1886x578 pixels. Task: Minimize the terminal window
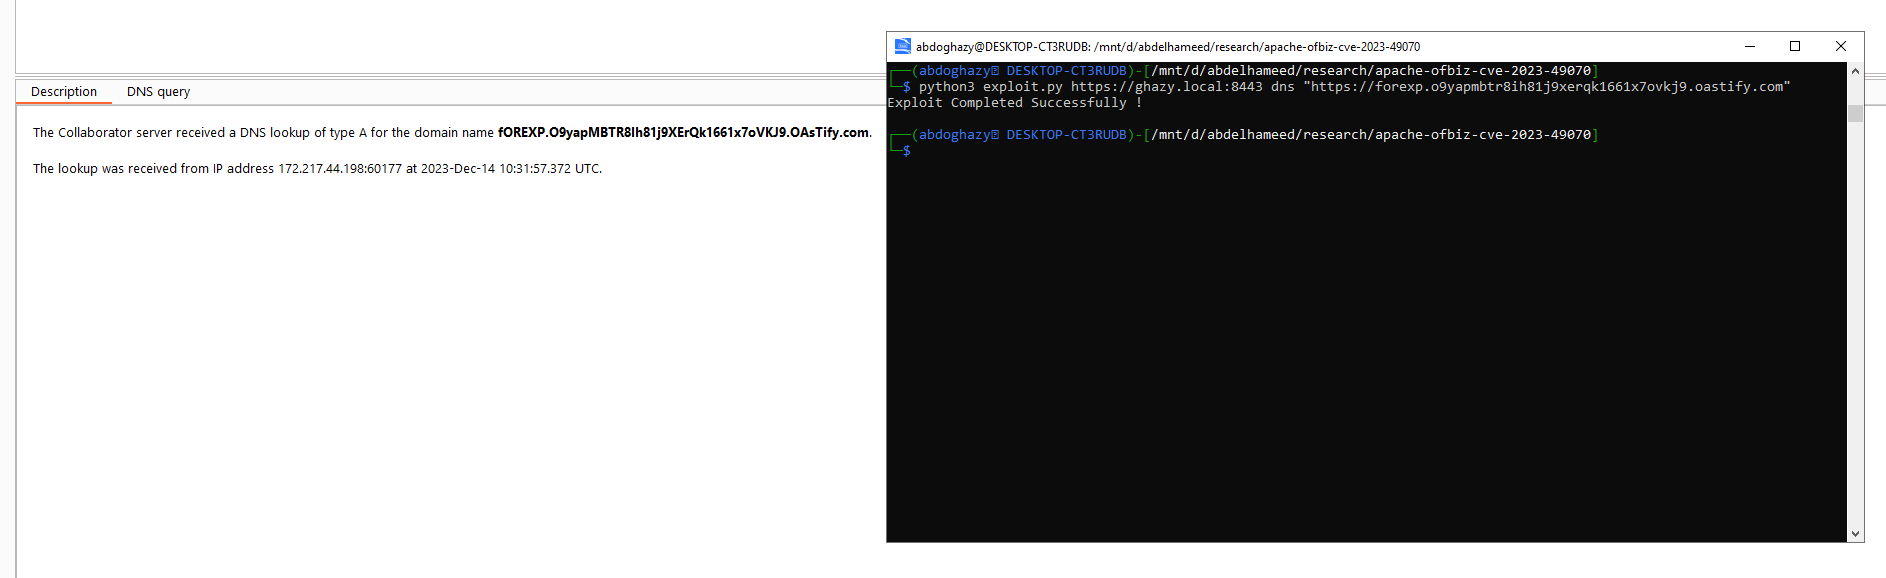tap(1750, 46)
